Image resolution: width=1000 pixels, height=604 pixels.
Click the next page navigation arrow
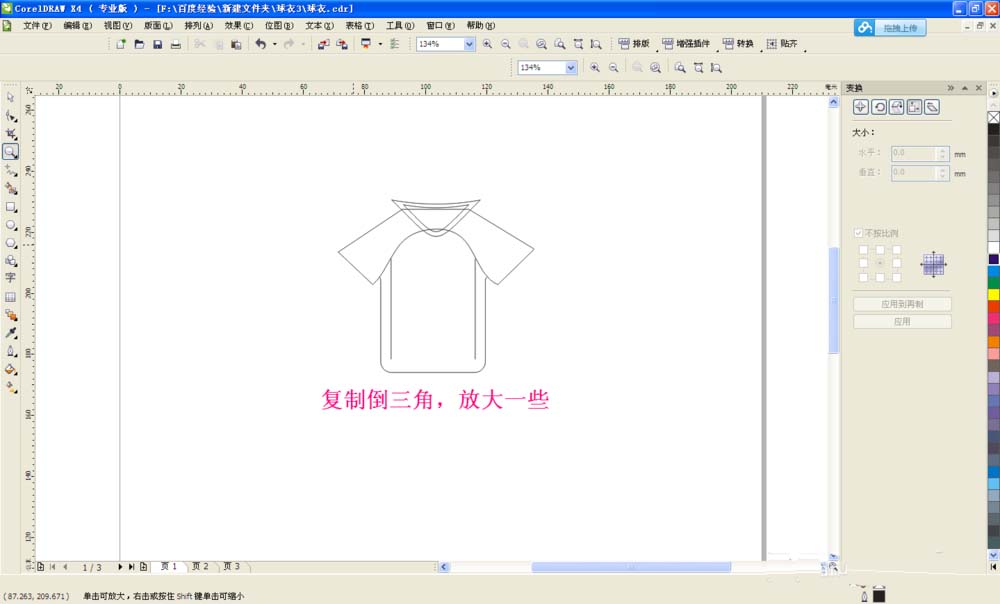click(120, 566)
